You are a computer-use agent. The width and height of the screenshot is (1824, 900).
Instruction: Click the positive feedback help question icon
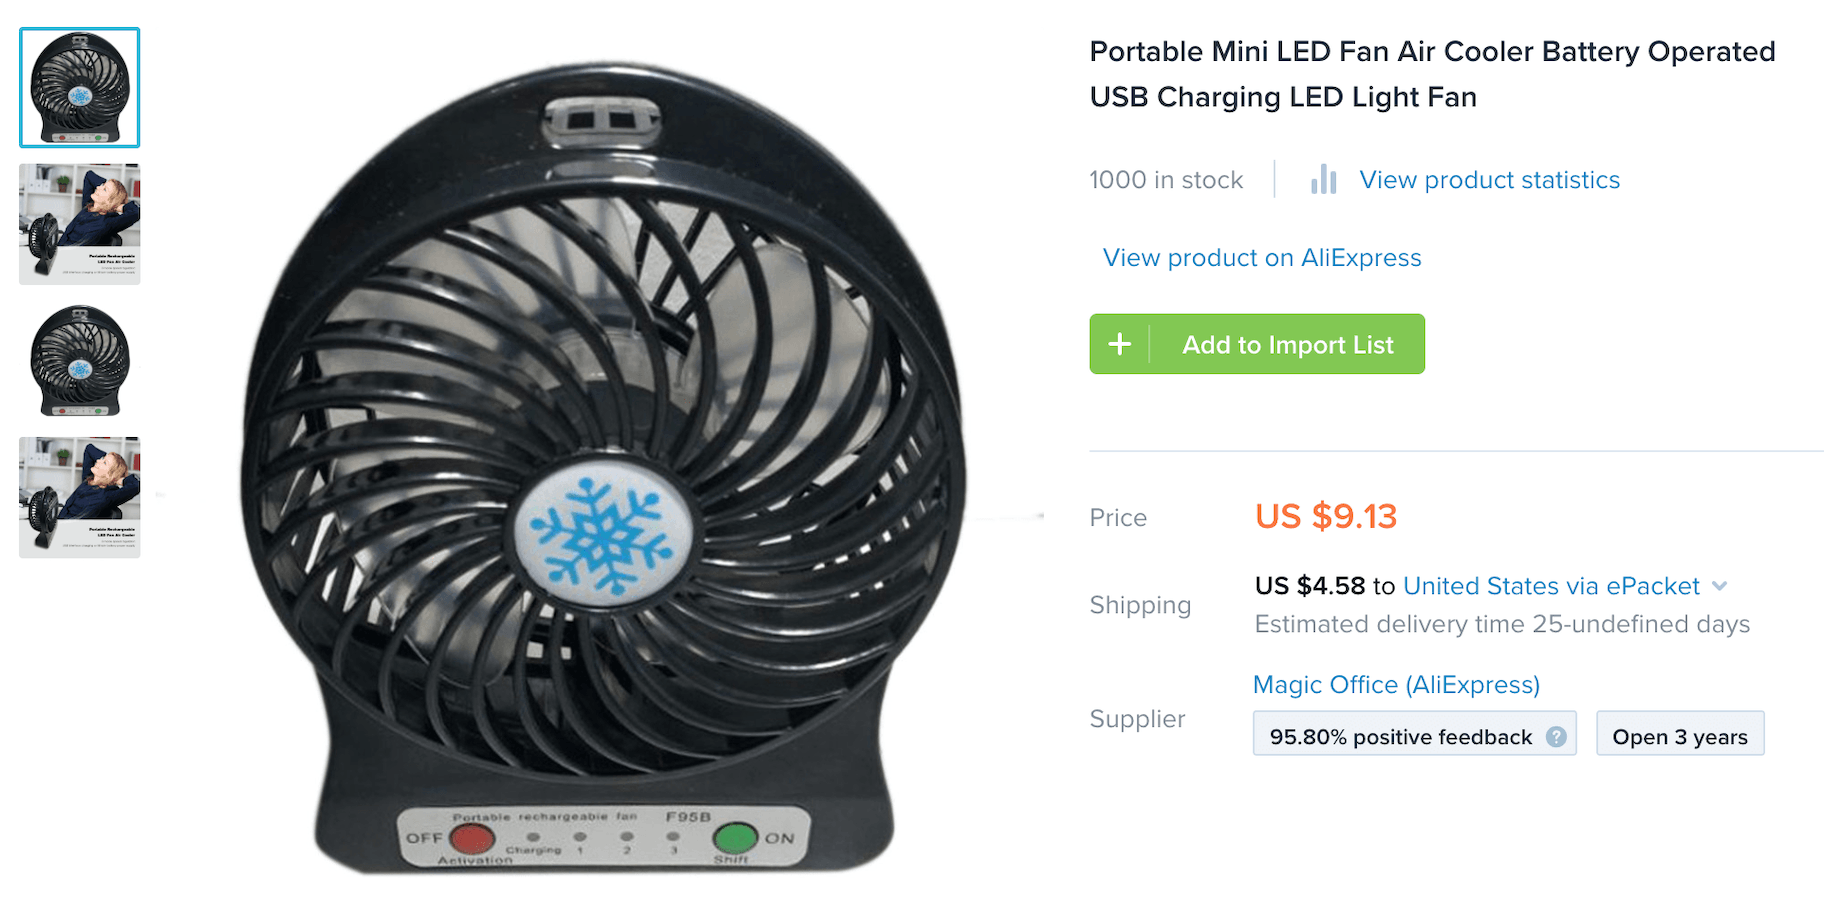click(x=1556, y=737)
